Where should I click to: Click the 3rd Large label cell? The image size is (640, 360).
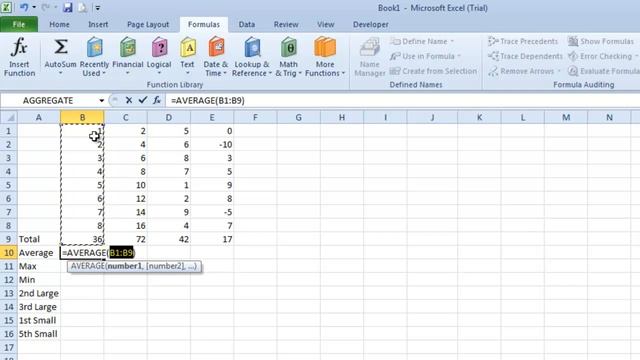pos(39,307)
